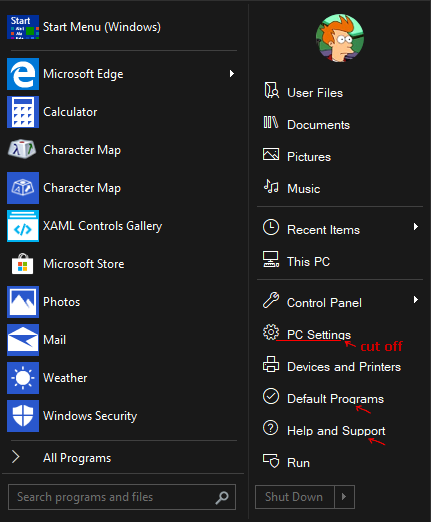This screenshot has width=431, height=522.
Task: Click the Microsoft Store label
Action: tap(84, 264)
